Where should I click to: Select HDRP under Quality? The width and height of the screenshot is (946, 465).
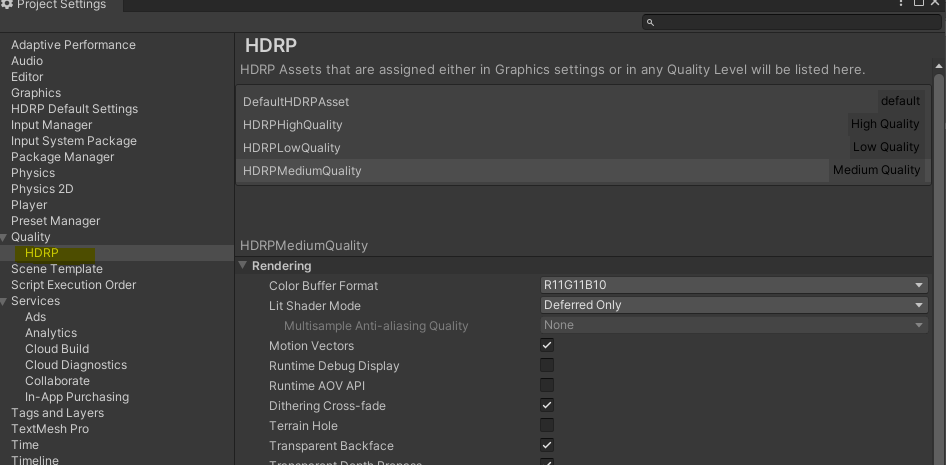click(42, 253)
